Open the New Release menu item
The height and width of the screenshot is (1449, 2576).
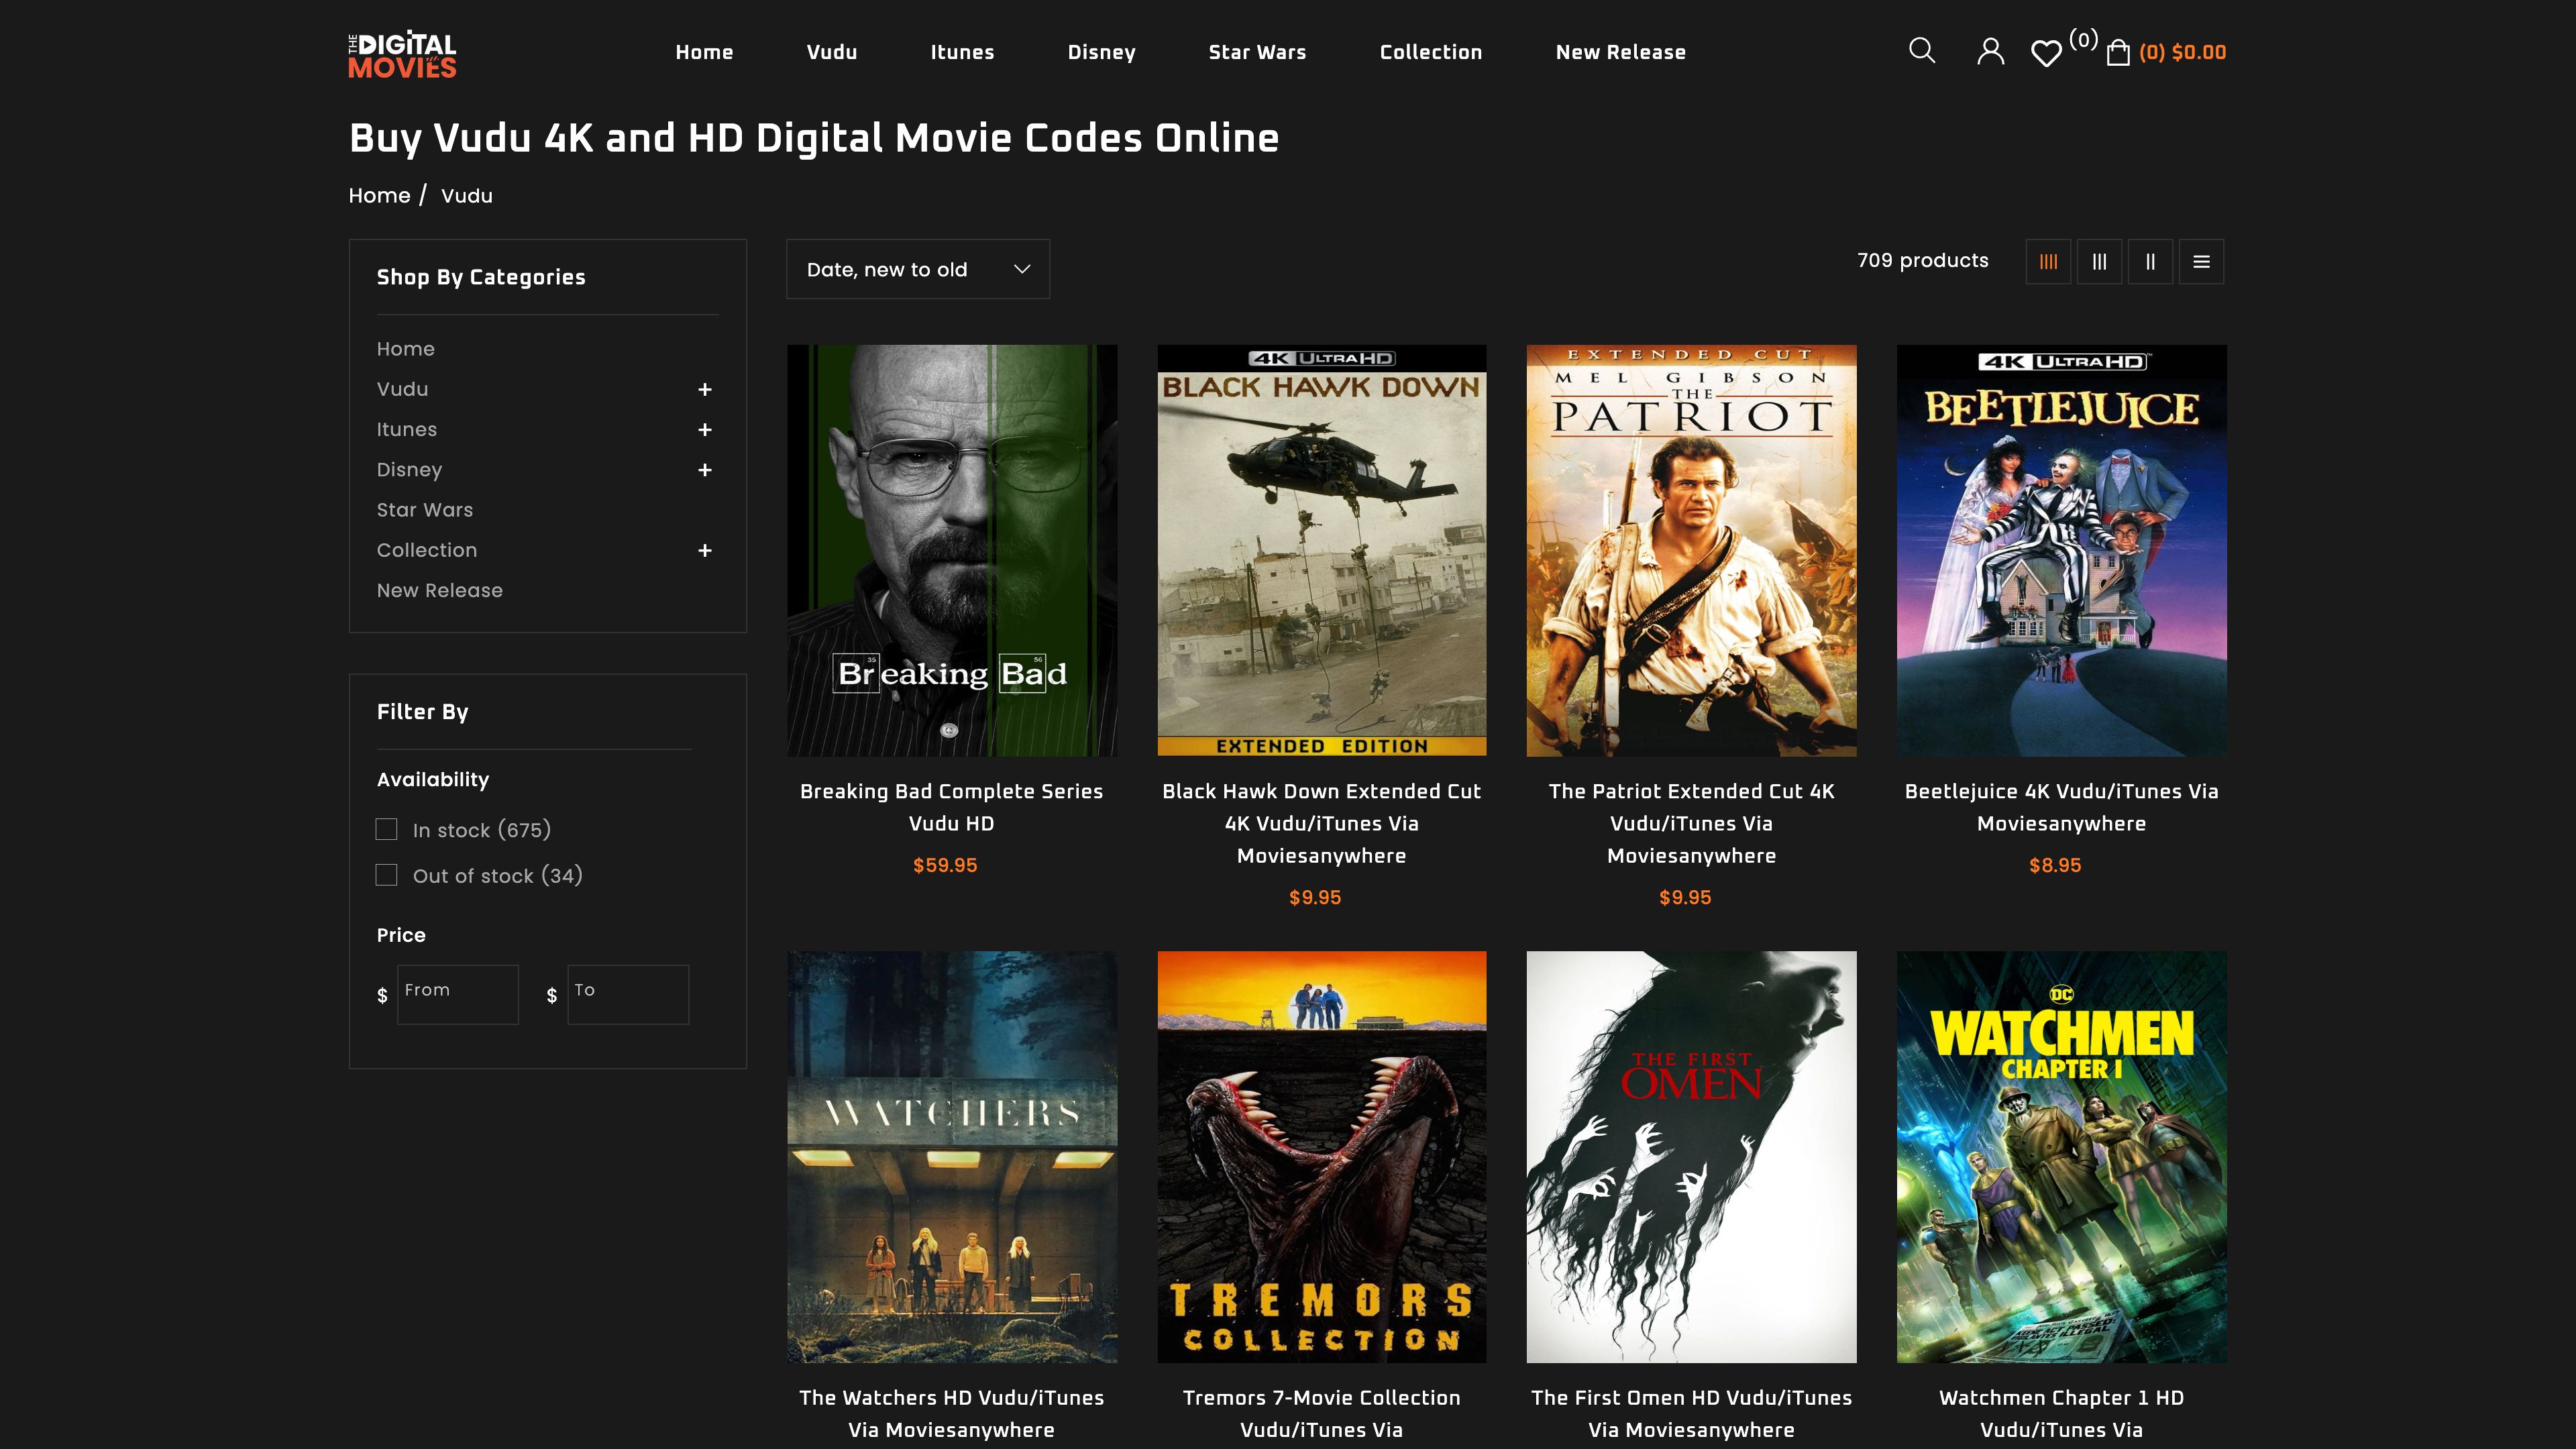(1620, 52)
